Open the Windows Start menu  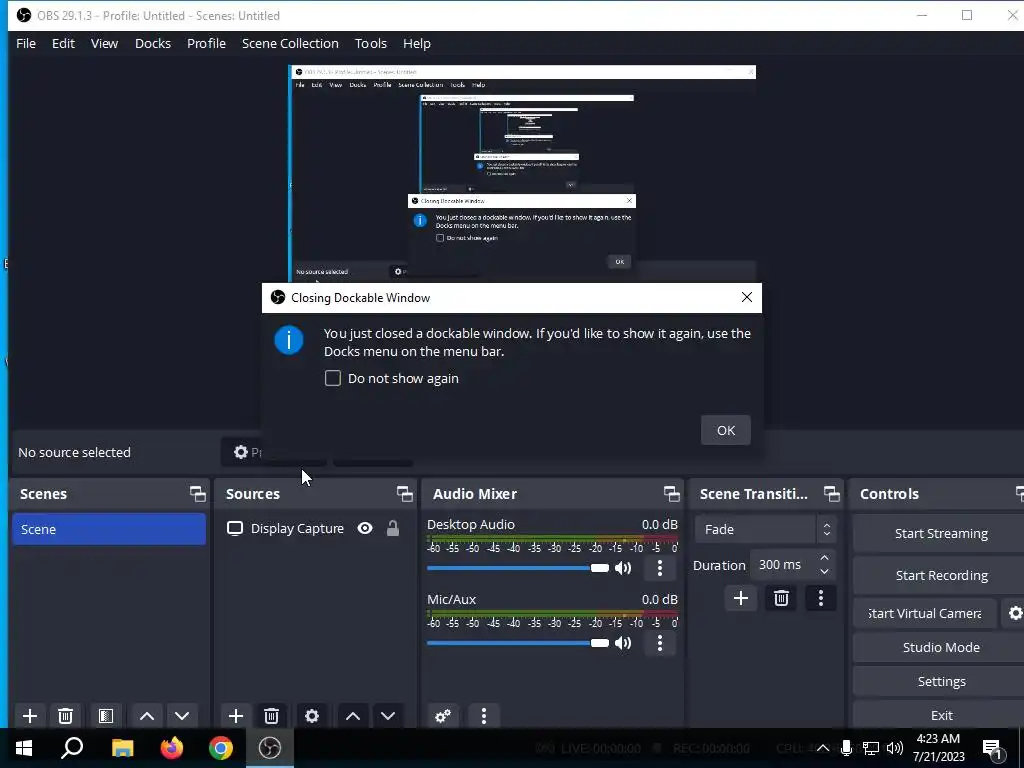point(24,748)
